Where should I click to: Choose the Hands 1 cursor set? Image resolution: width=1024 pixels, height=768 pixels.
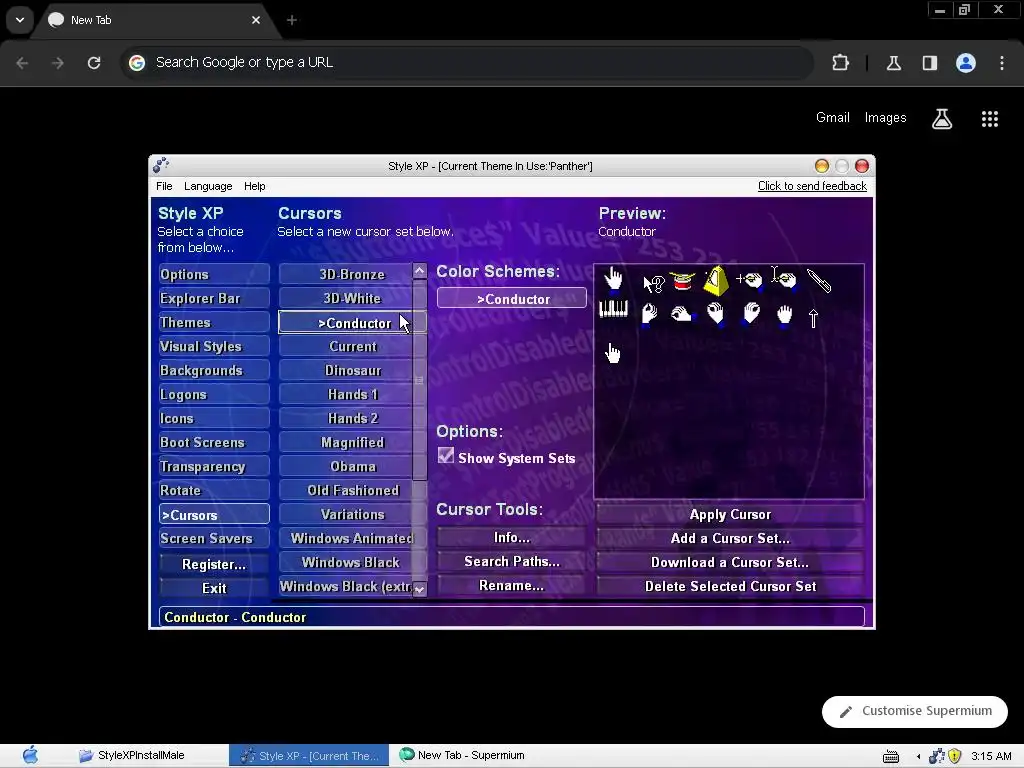[346, 394]
